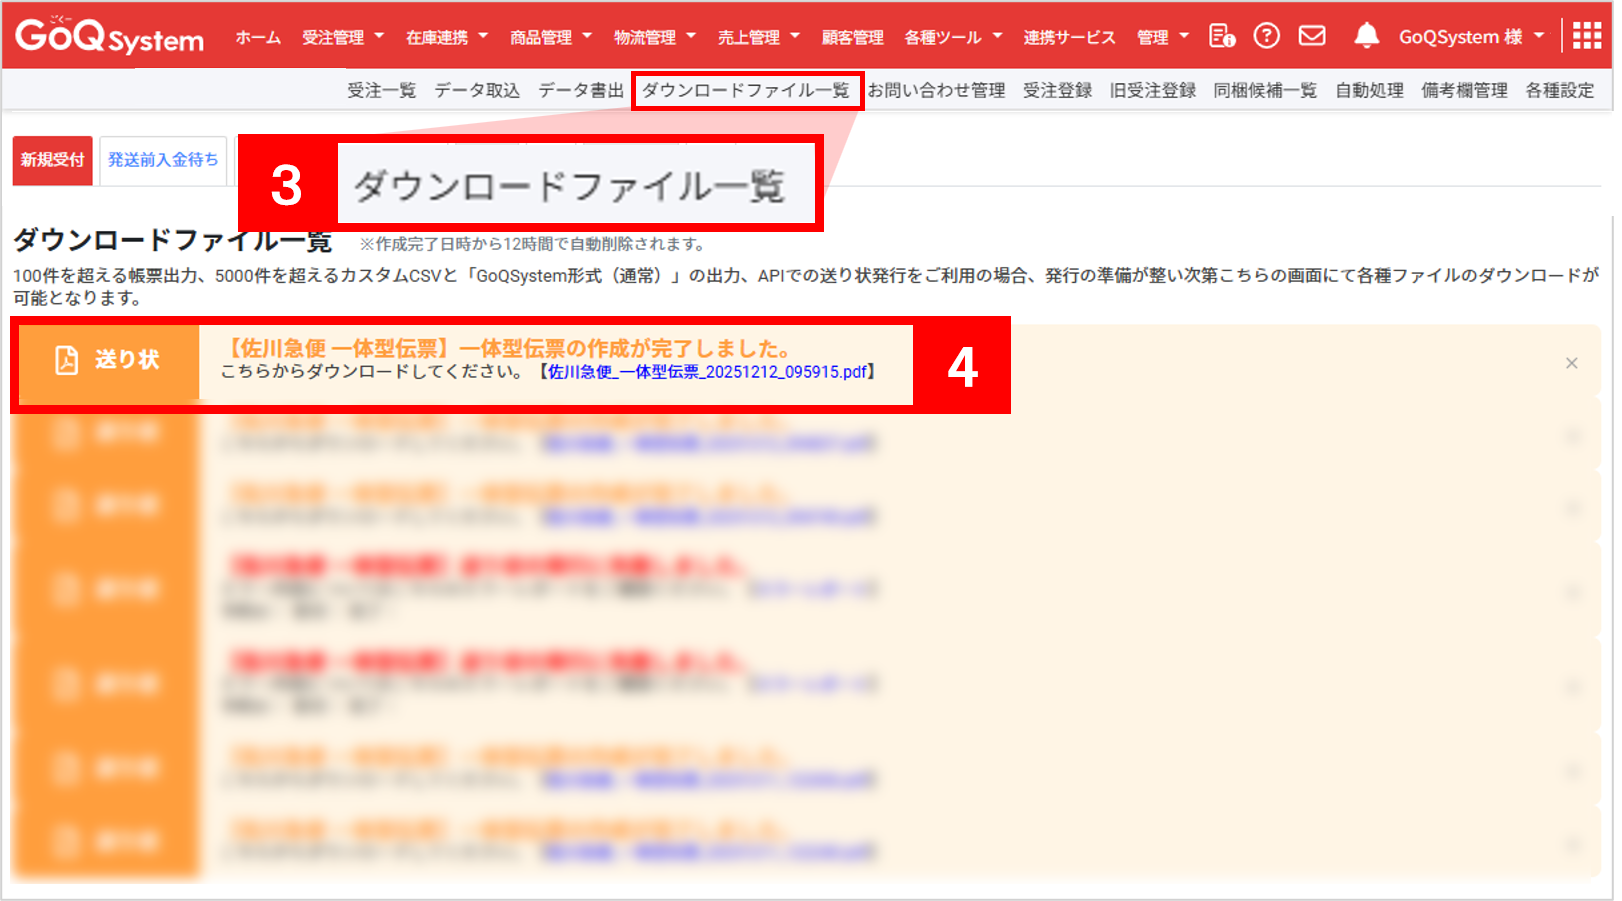Open the apps grid menu icon
Screen dimensions: 1622x901
(x=1587, y=37)
